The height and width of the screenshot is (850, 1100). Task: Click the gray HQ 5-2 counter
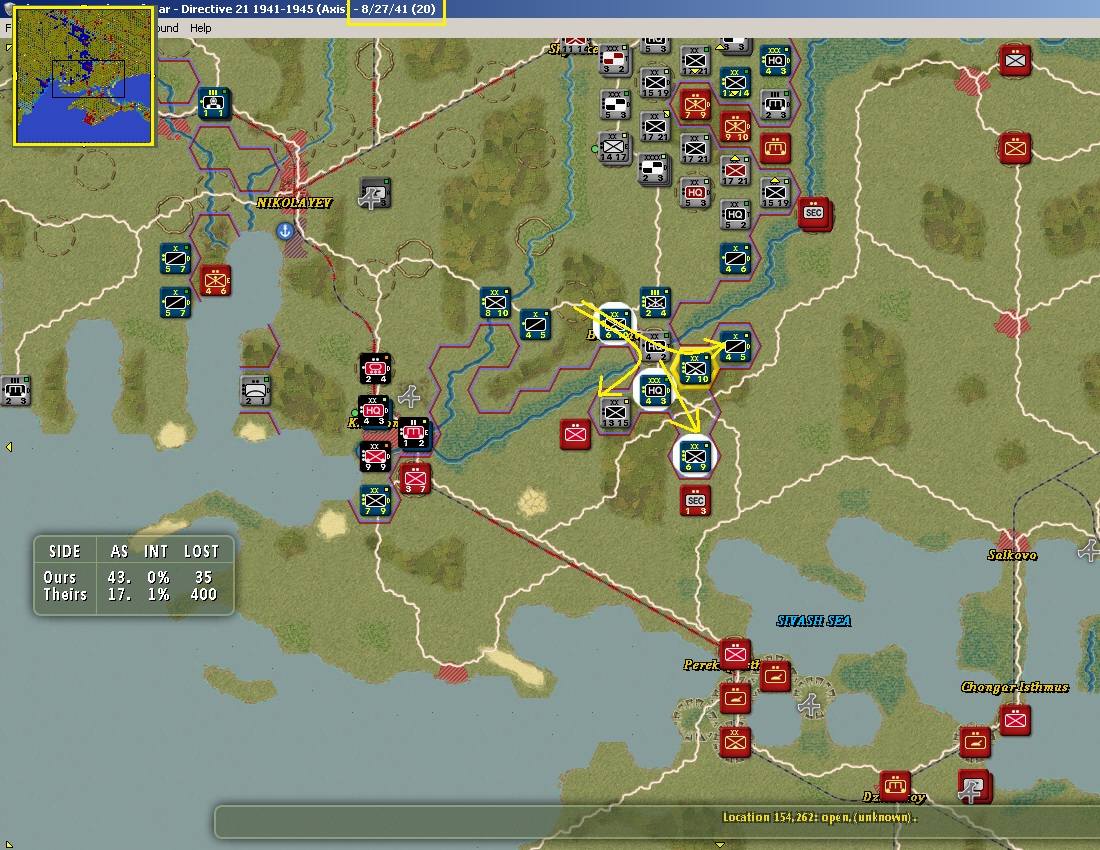[735, 215]
